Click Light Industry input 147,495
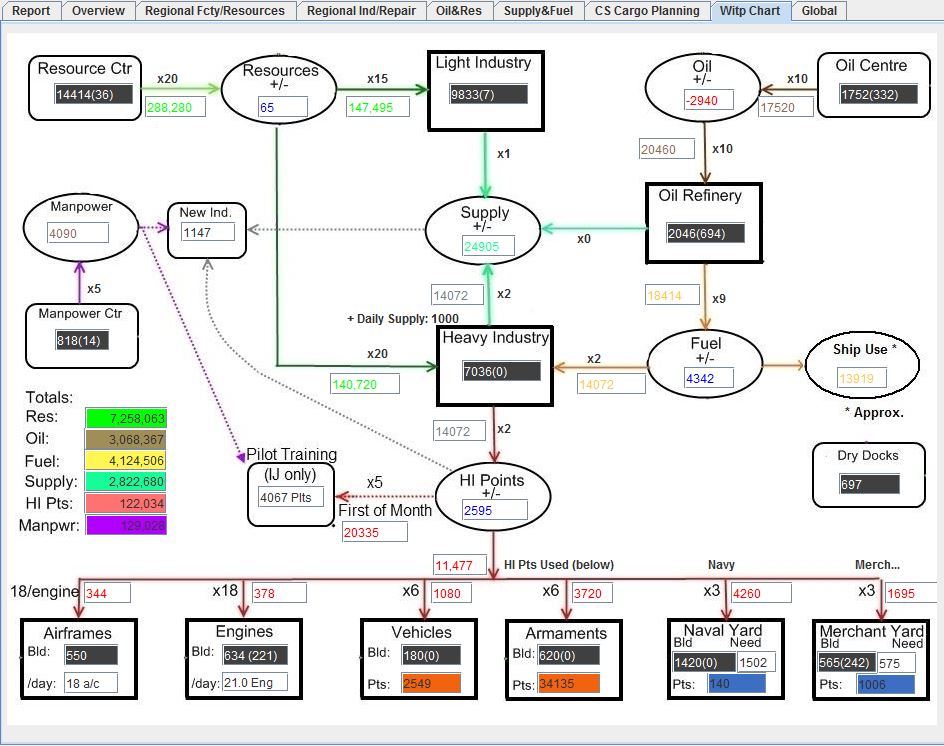Screen dimensions: 944x746 tap(379, 107)
